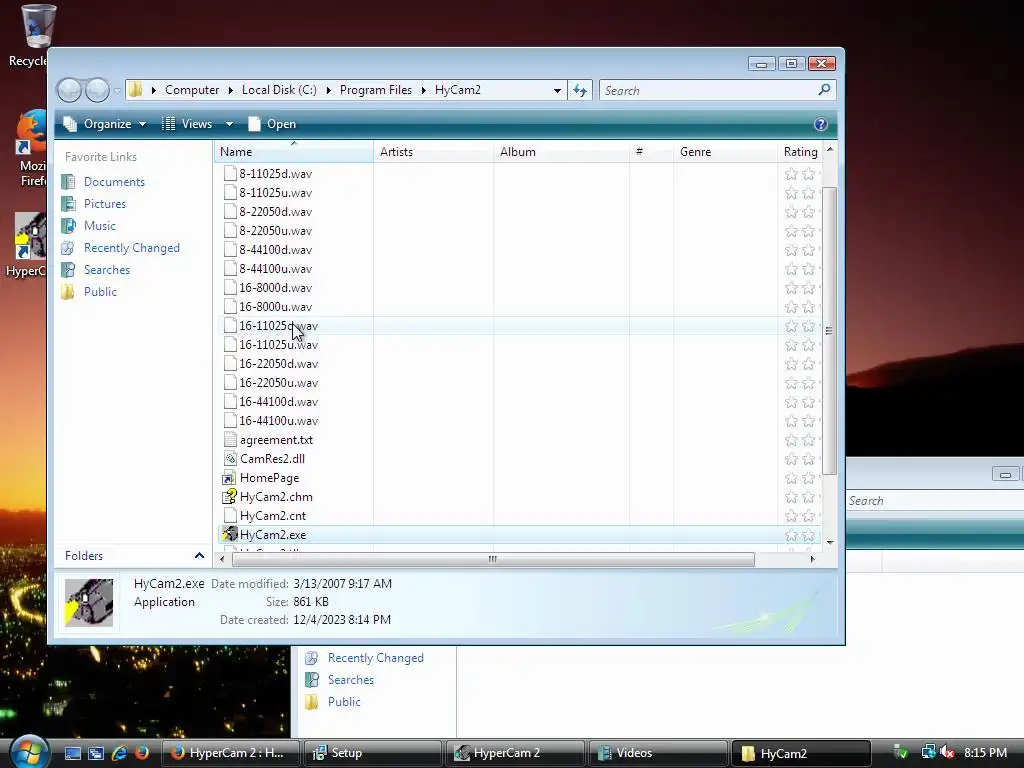
Task: Select the file 8-11025d.wav
Action: coord(275,174)
